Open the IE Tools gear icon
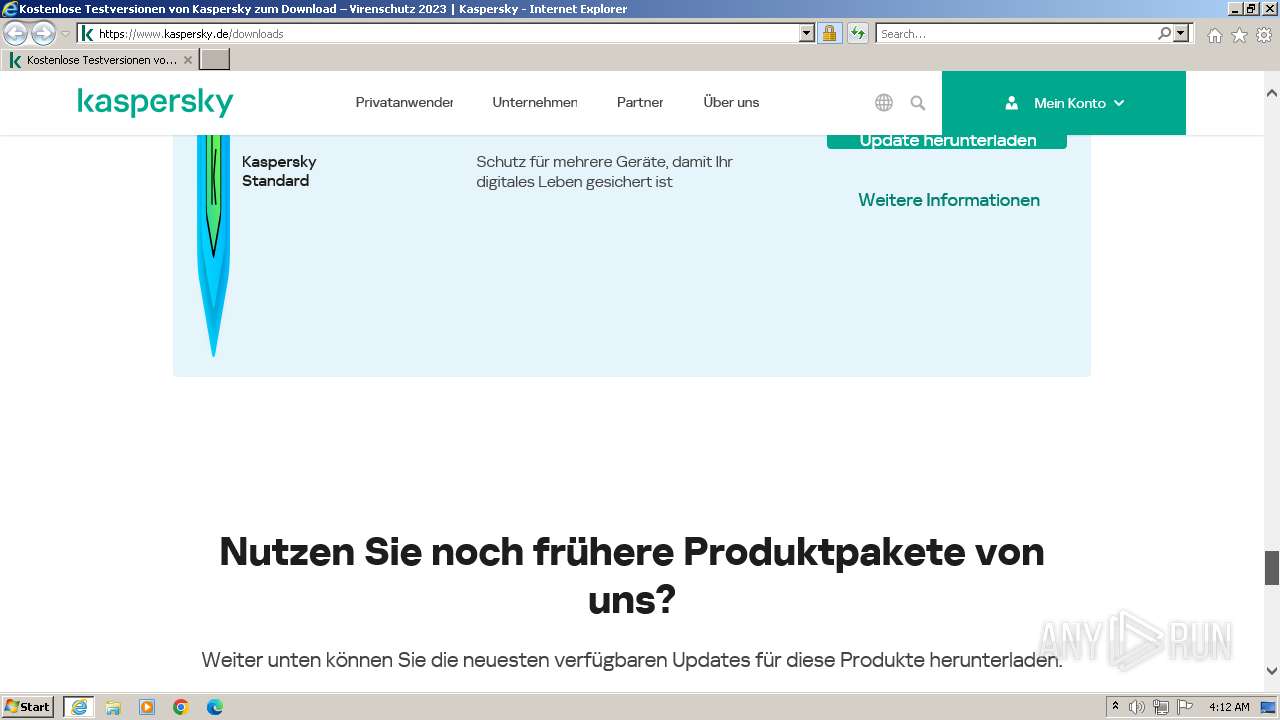Image resolution: width=1280 pixels, height=720 pixels. coord(1264,35)
